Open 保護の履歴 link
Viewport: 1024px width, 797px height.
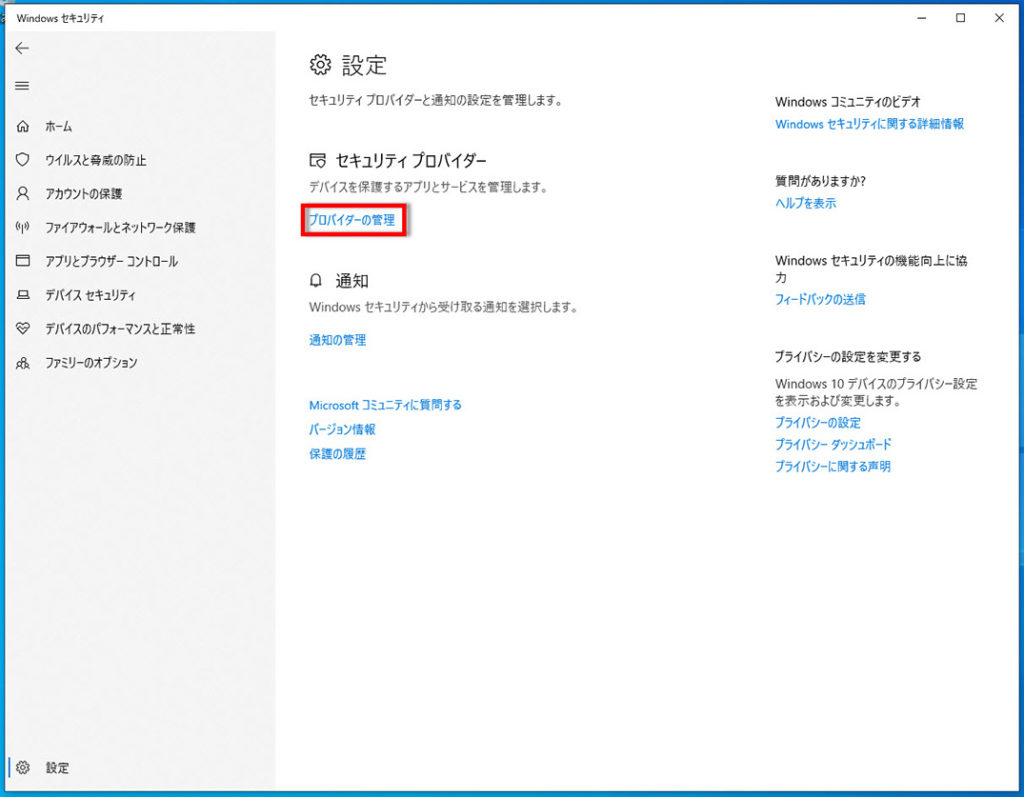337,454
